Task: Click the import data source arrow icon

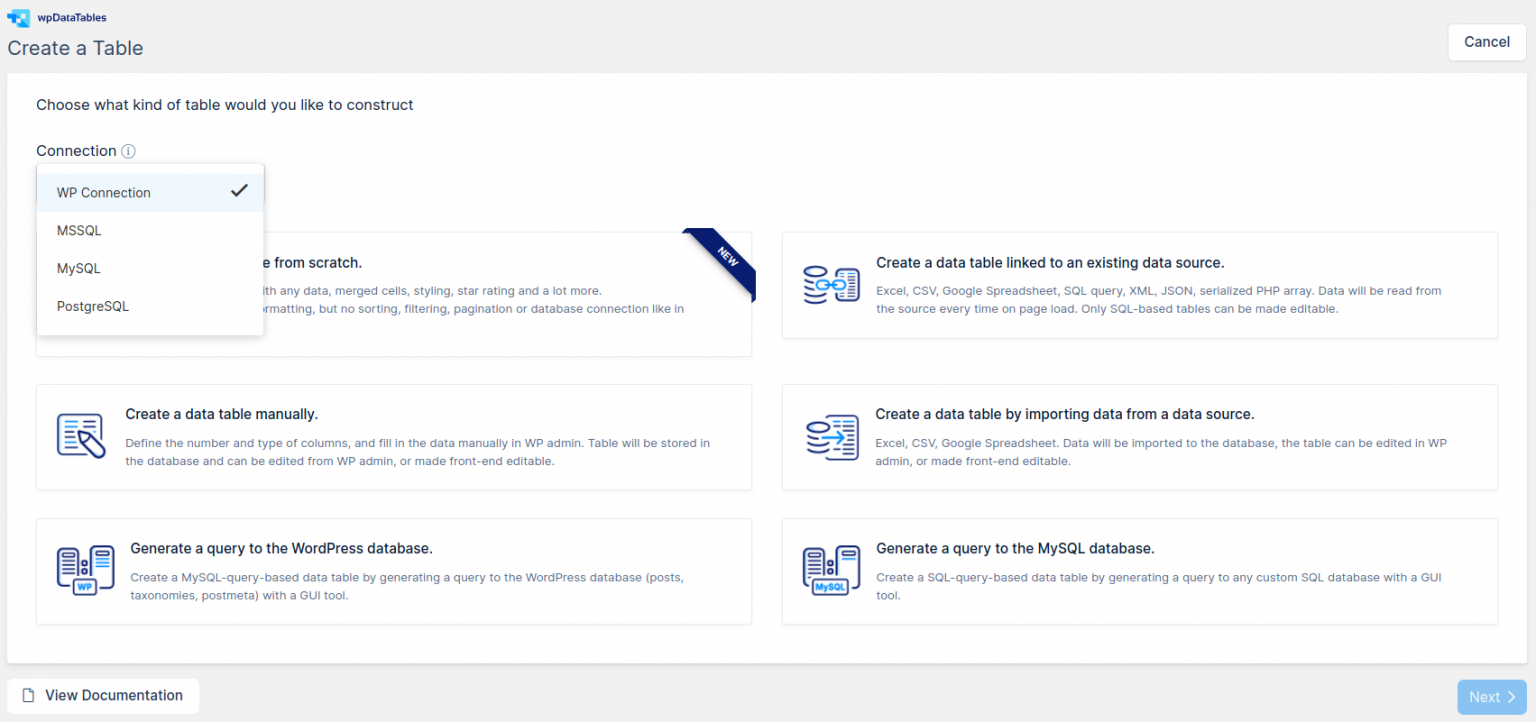Action: (x=831, y=436)
